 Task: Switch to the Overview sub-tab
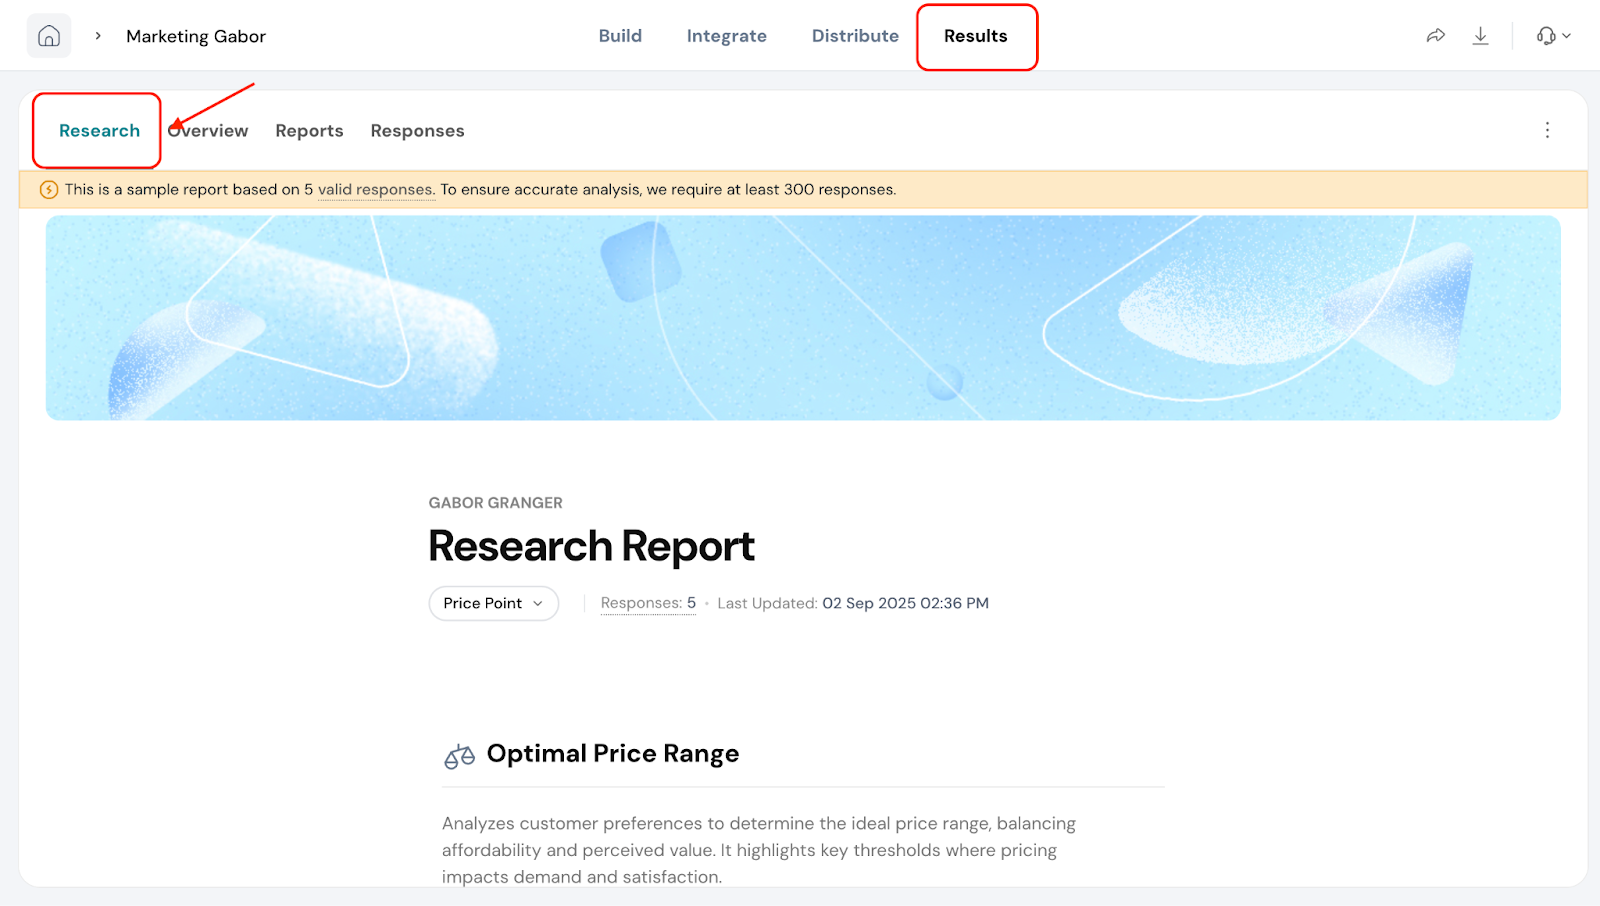coord(209,131)
